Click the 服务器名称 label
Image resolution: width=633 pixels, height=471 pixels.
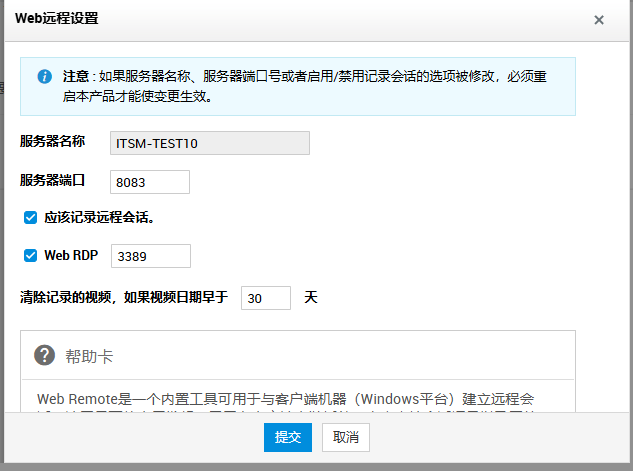[53, 142]
